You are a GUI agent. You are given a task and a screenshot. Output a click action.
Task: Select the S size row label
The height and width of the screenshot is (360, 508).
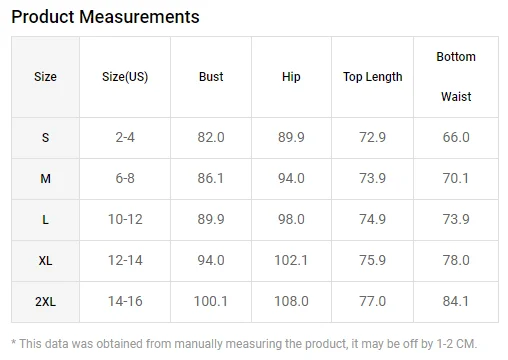click(45, 138)
